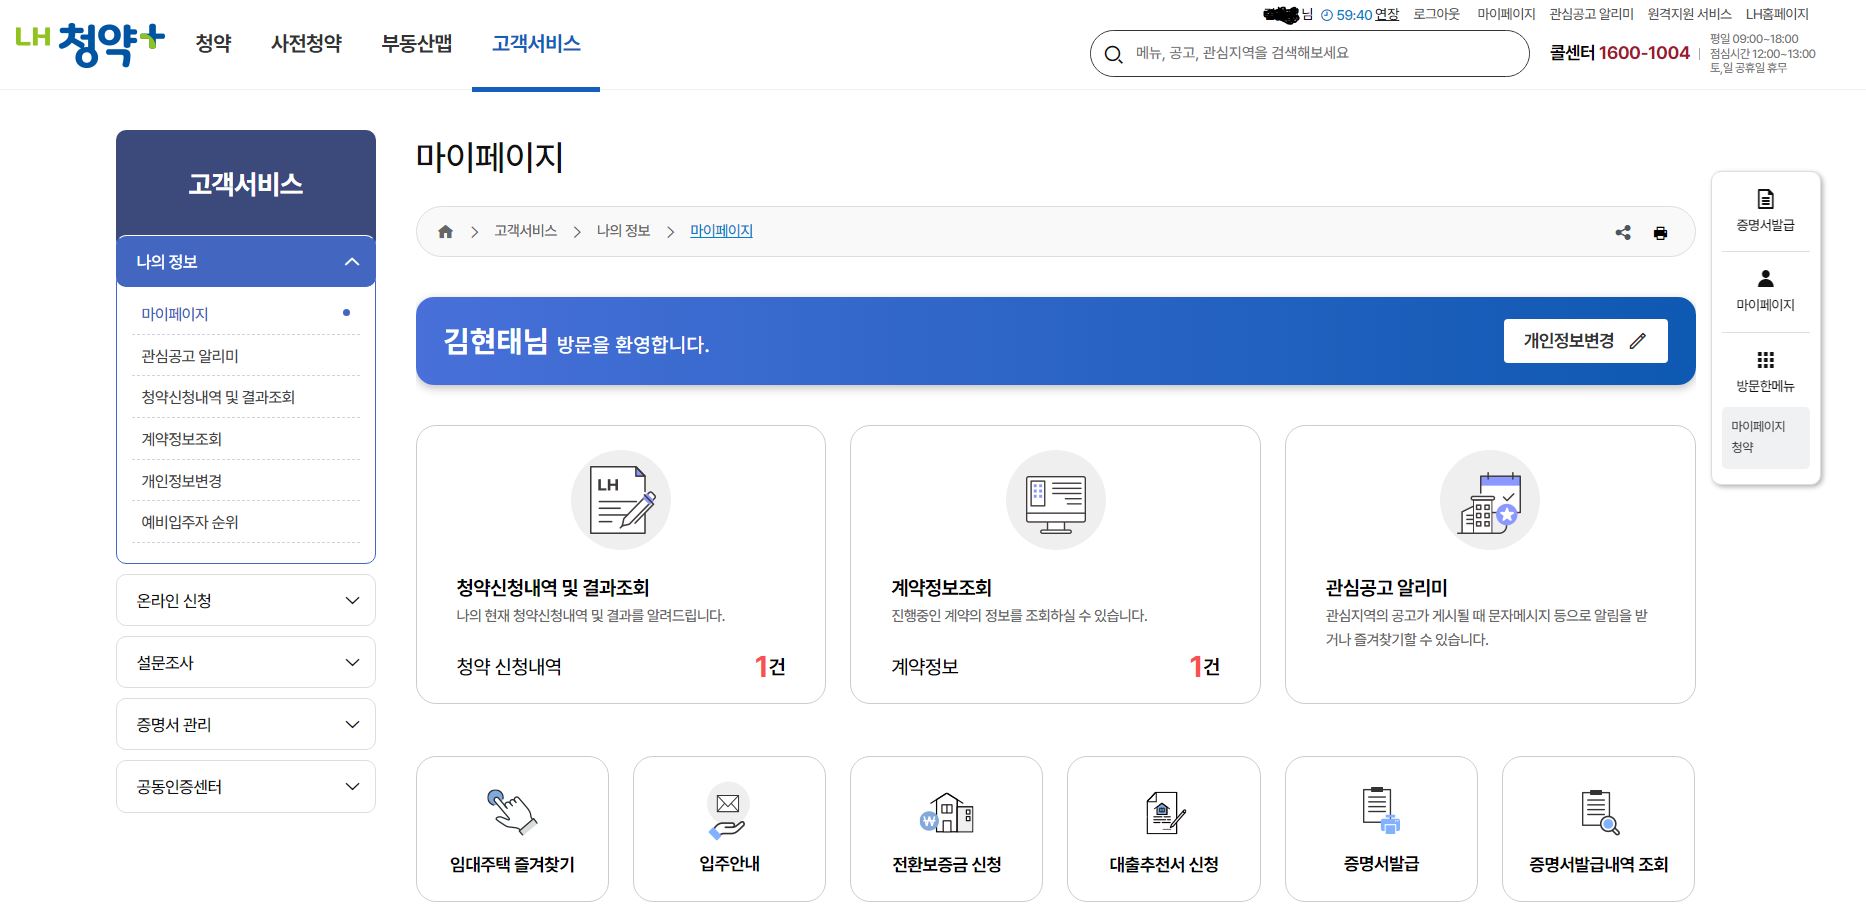Expand the 설문조사 menu section
The height and width of the screenshot is (912, 1866).
click(245, 662)
